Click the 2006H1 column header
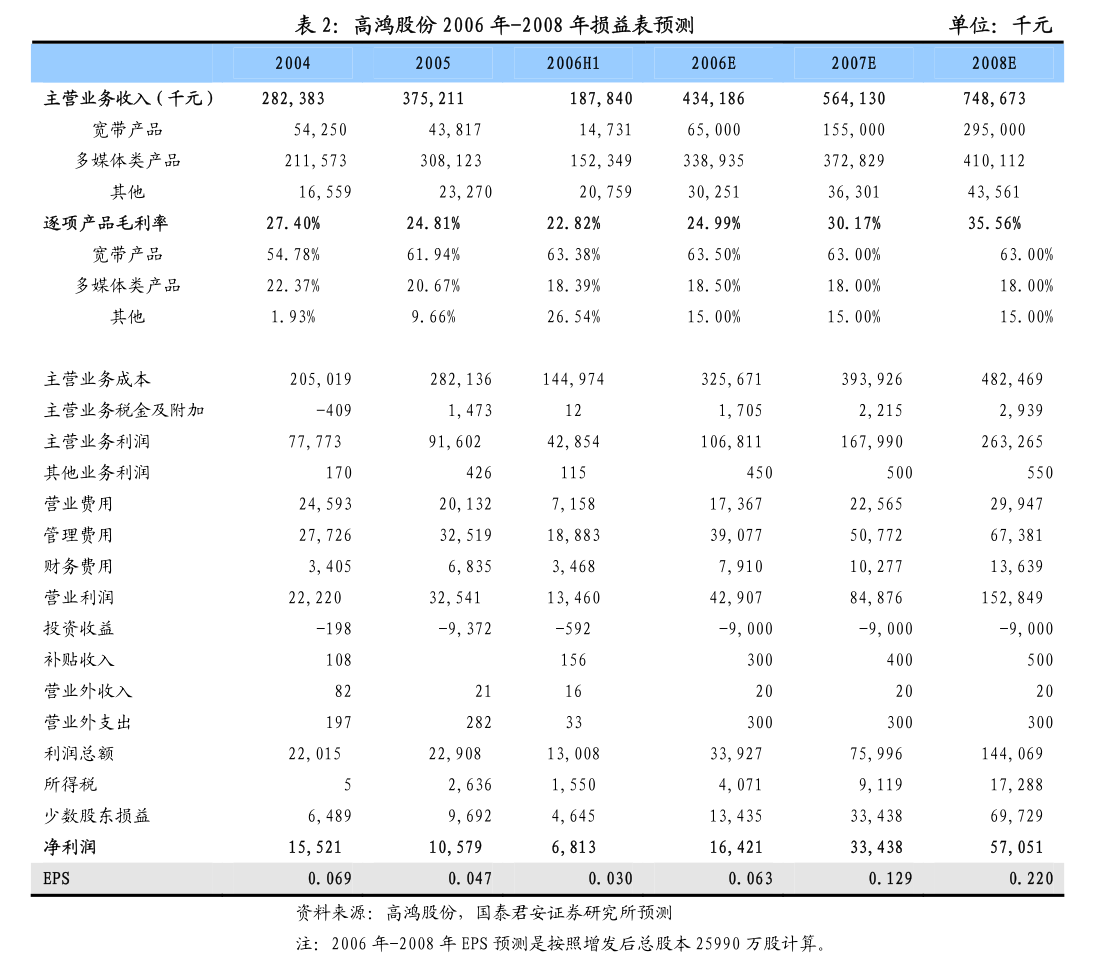 point(573,63)
